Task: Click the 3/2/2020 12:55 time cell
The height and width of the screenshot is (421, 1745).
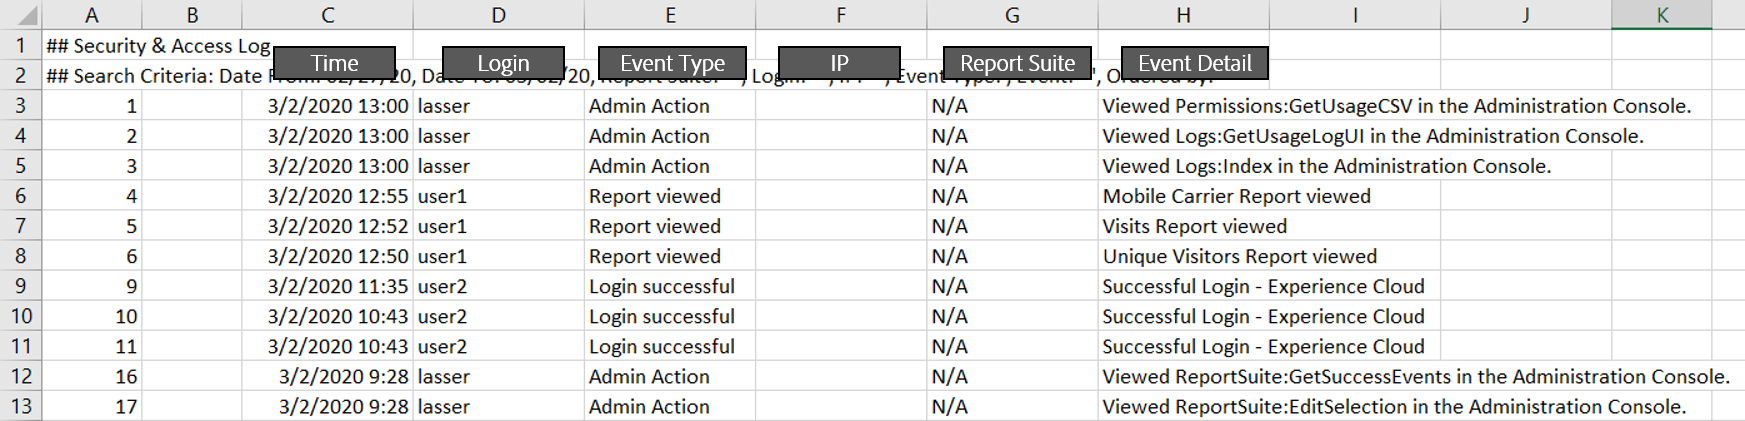Action: coord(338,197)
